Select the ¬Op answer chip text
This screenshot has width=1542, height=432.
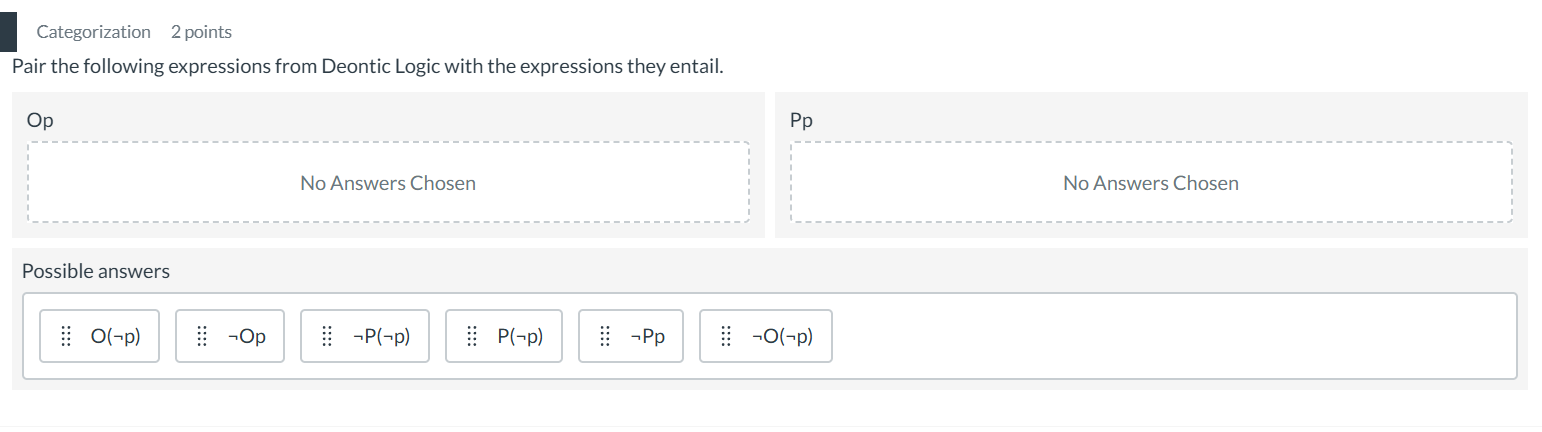(246, 336)
